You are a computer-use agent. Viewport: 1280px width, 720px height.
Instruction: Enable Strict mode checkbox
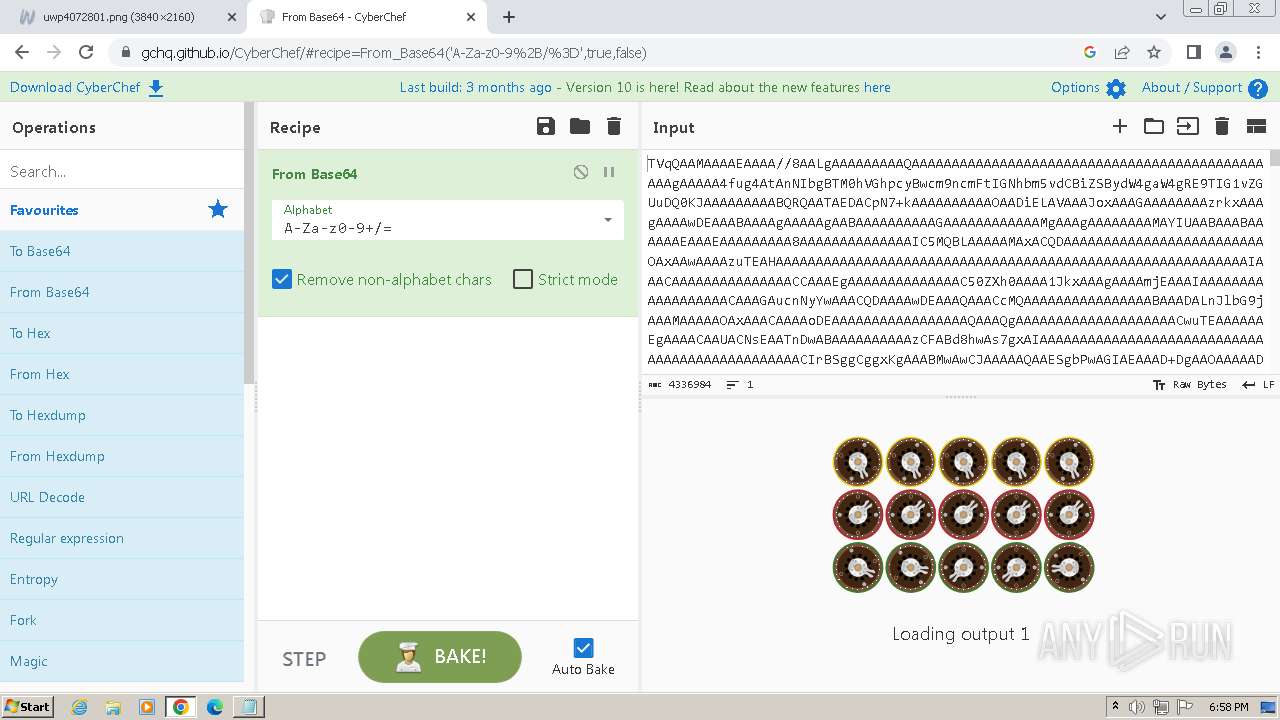click(x=523, y=279)
